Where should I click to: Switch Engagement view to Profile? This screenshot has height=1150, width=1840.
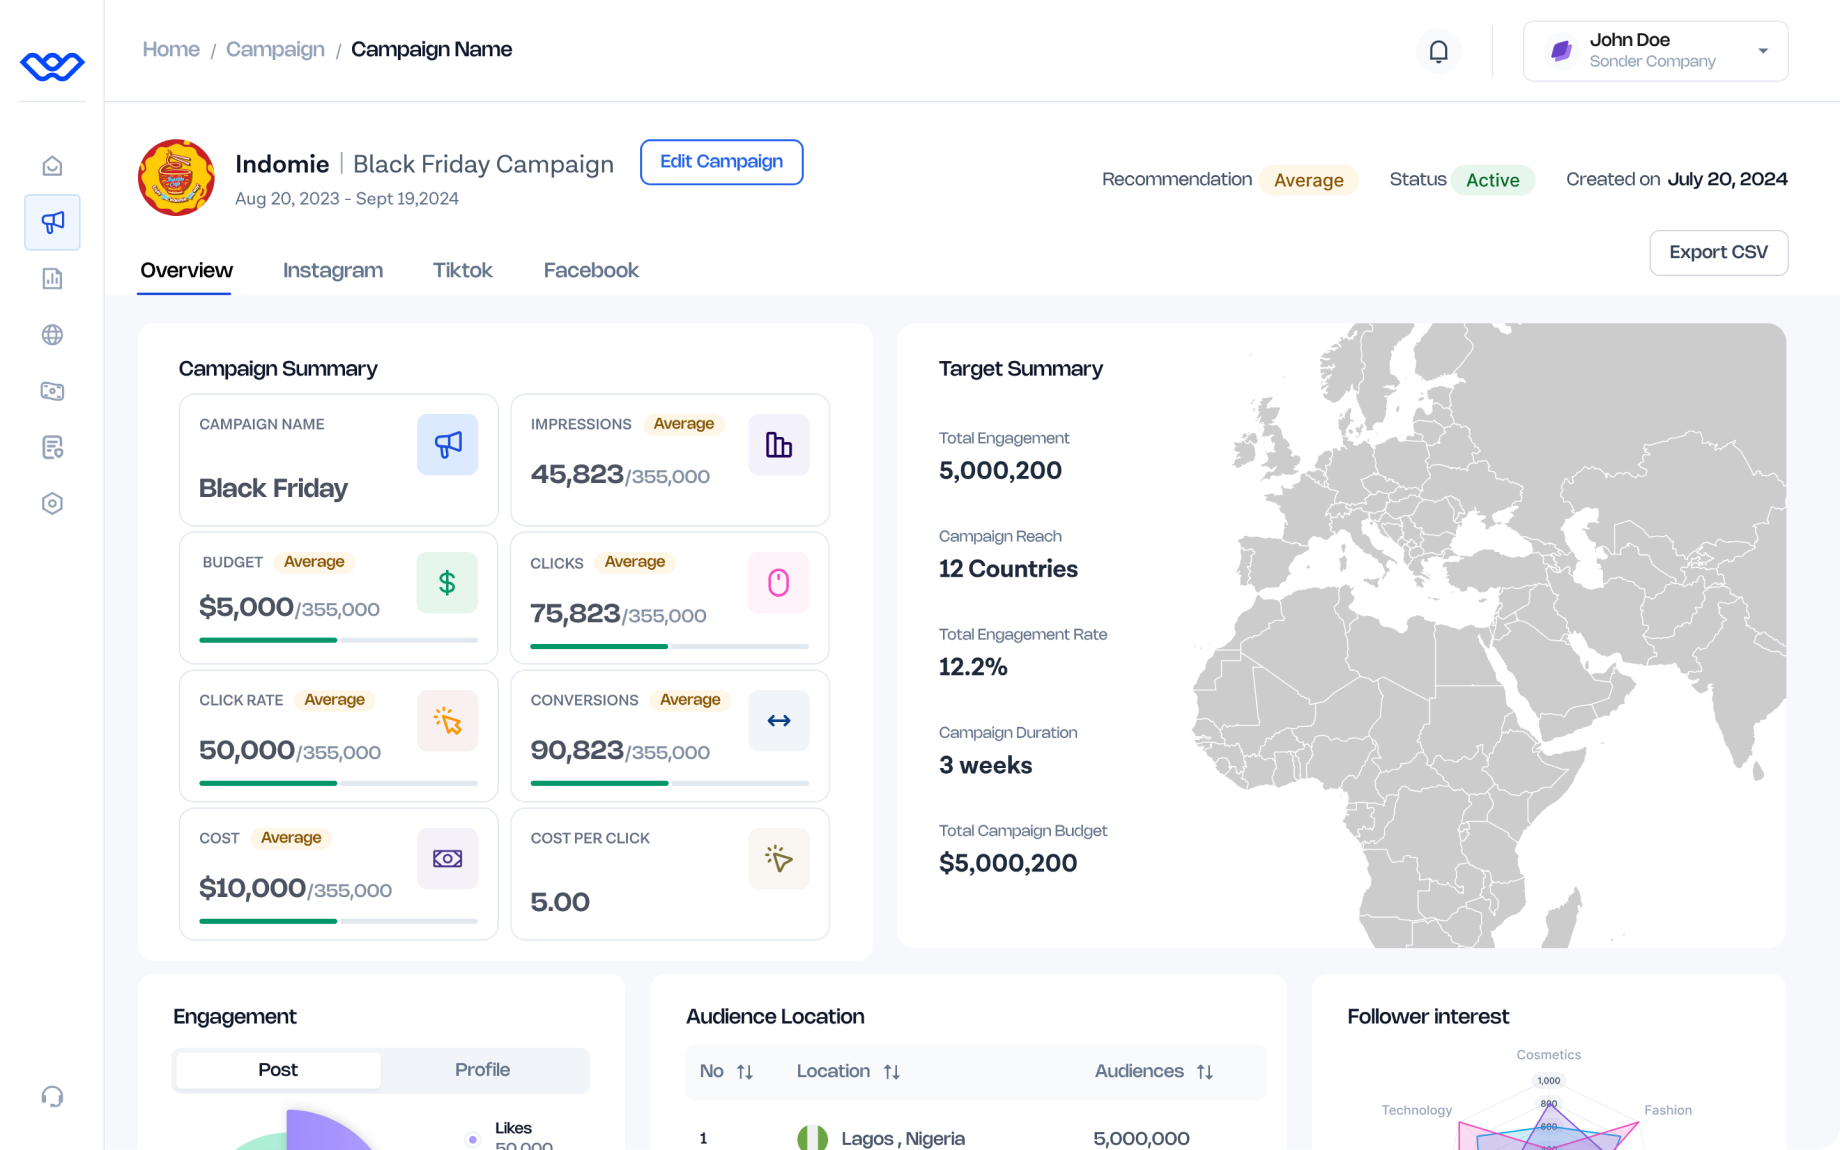tap(482, 1070)
